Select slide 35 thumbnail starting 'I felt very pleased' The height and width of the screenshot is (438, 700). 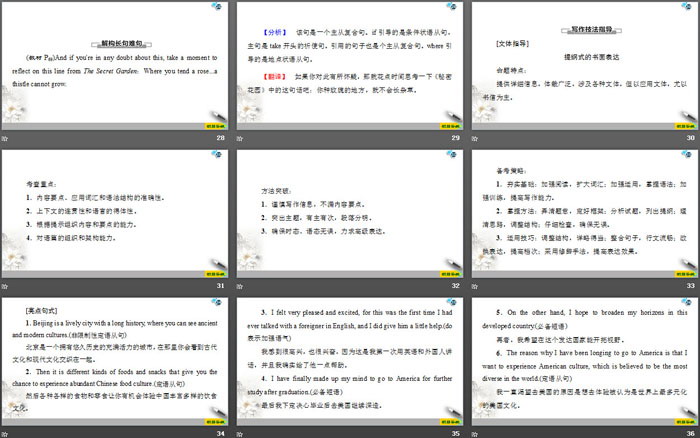(x=350, y=361)
